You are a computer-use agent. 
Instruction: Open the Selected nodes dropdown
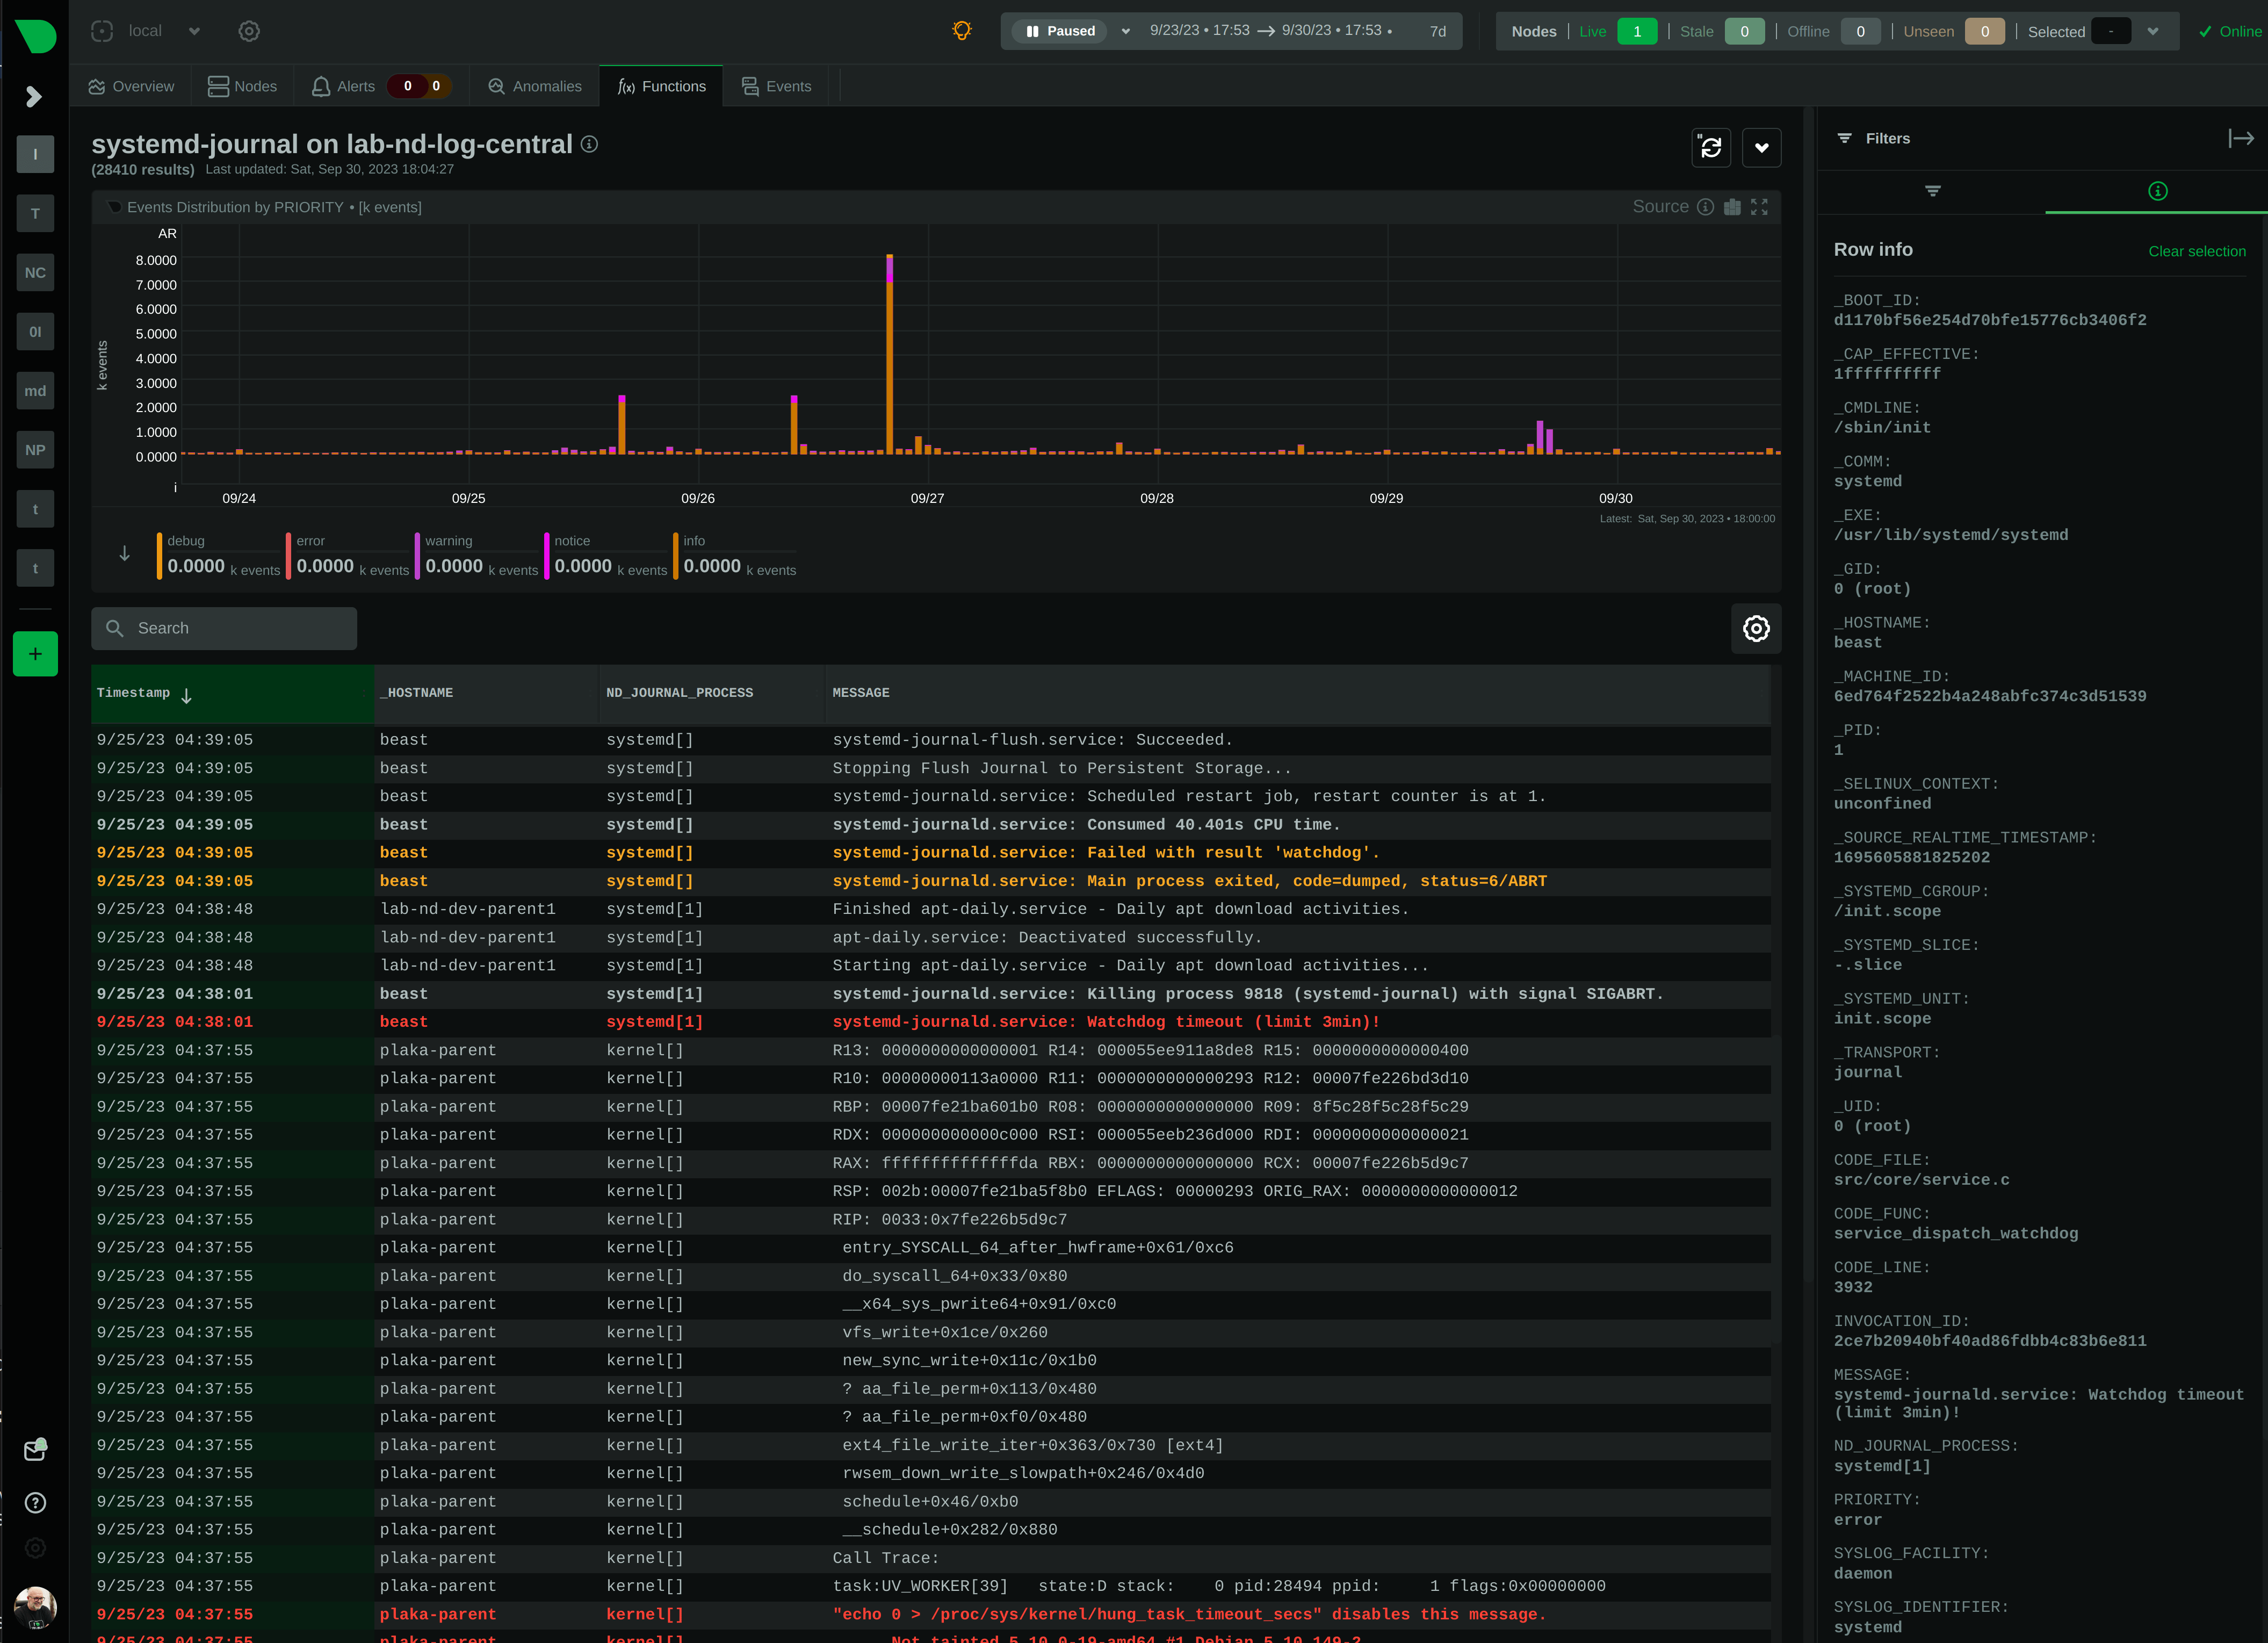pyautogui.click(x=2153, y=31)
